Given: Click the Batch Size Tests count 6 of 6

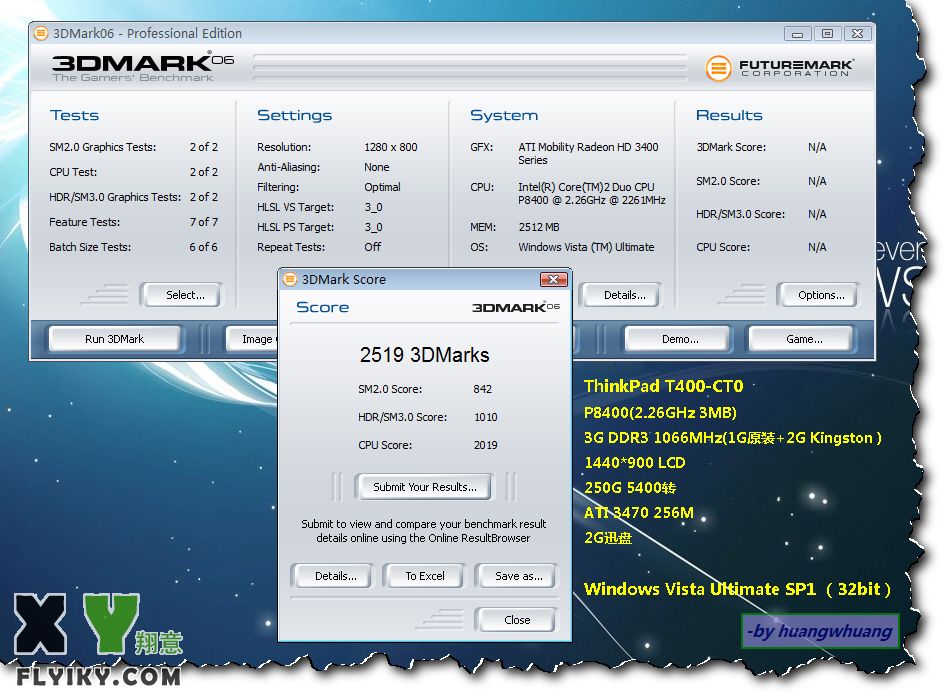Looking at the screenshot, I should 203,247.
